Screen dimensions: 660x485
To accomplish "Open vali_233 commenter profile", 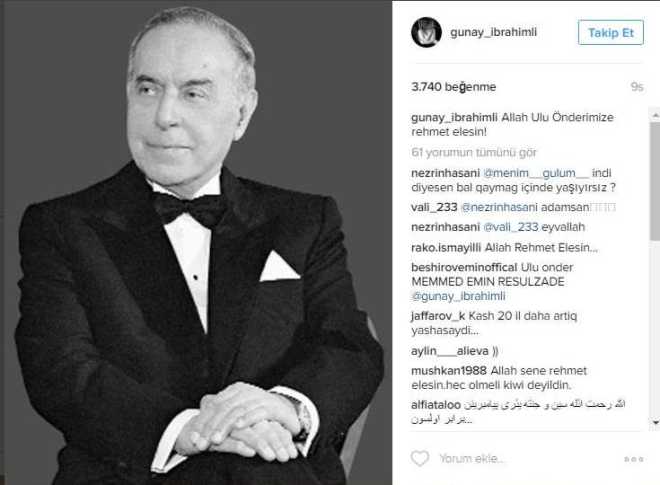I will pos(434,207).
